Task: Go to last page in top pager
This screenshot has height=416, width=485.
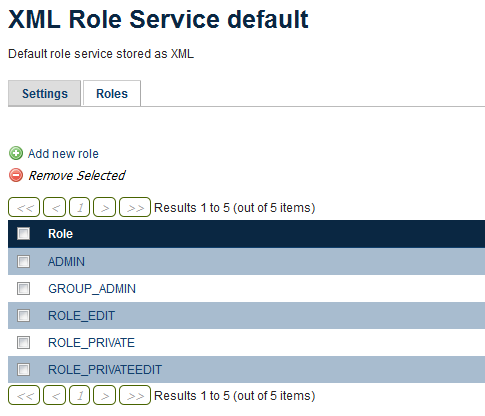Action: 135,207
